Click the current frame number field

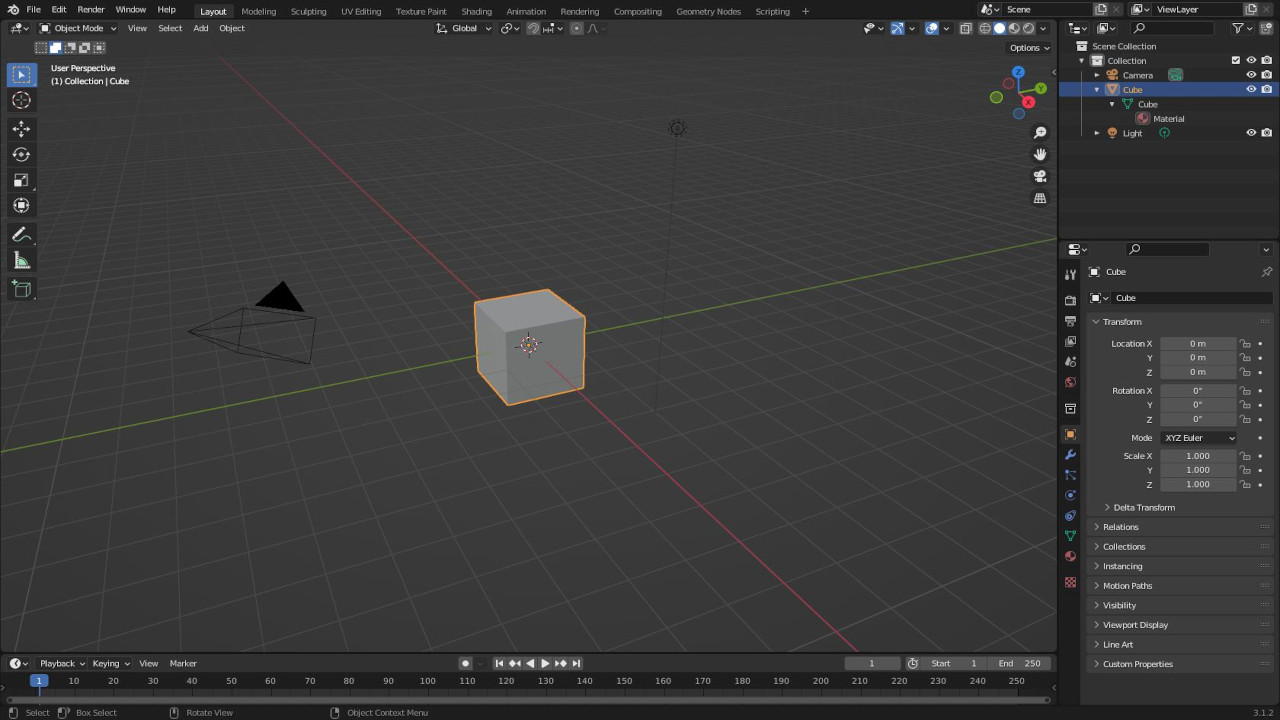[x=871, y=663]
